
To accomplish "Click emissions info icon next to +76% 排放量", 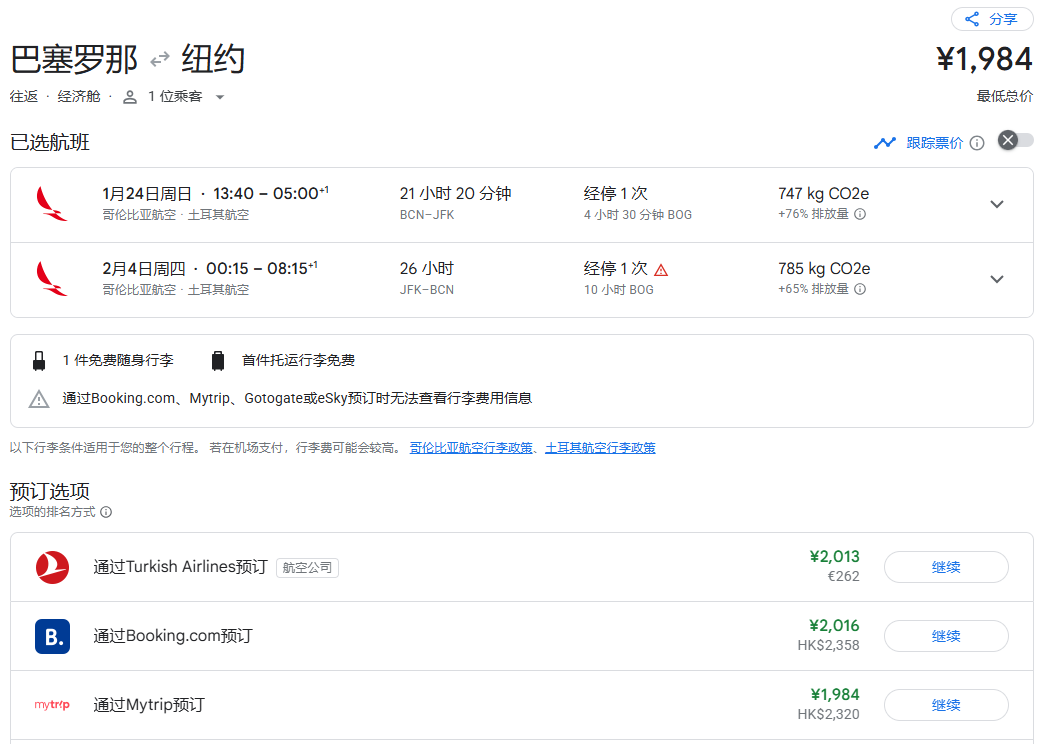I will (861, 214).
